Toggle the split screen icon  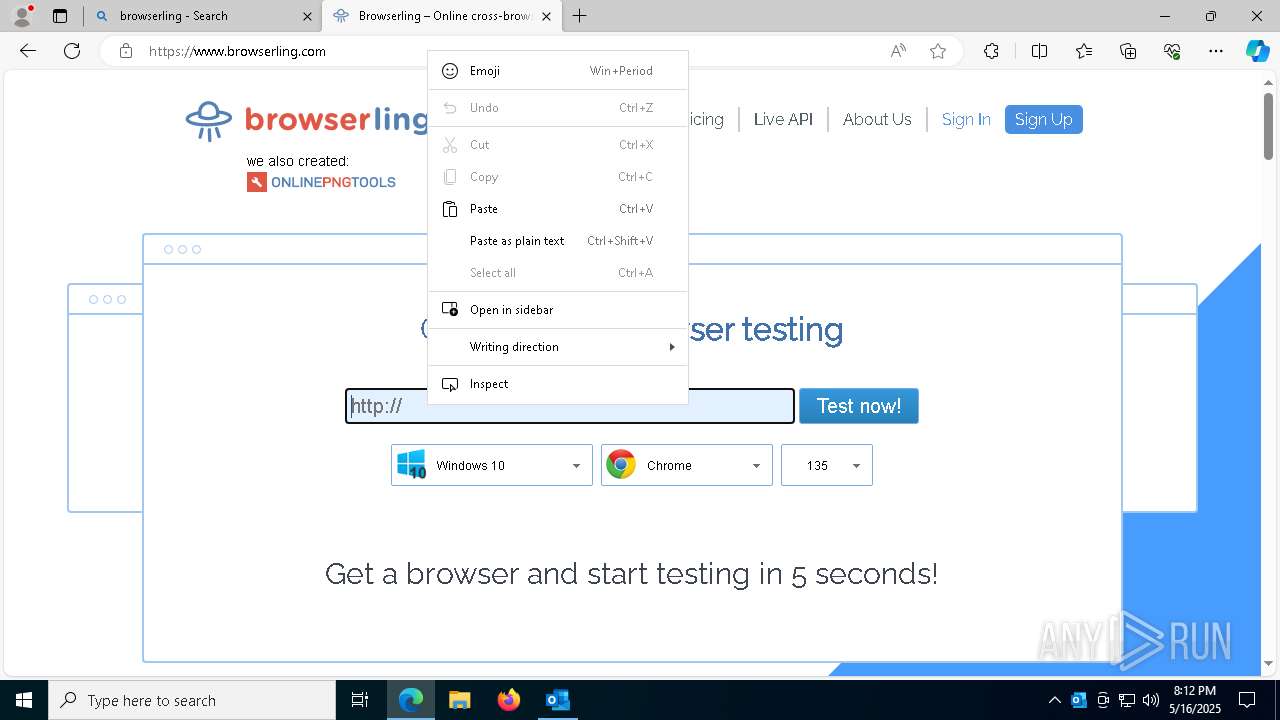[x=1039, y=51]
